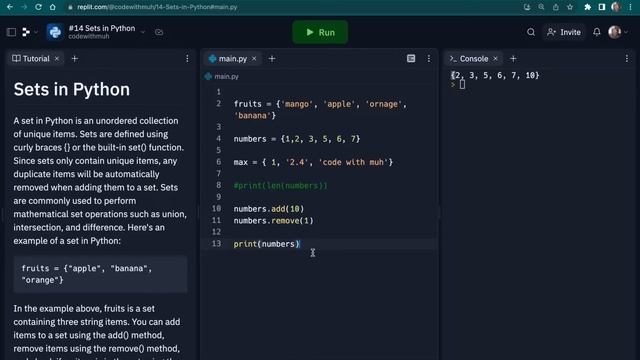Click the max set definition on line 6
Image resolution: width=640 pixels, height=360 pixels.
313,162
